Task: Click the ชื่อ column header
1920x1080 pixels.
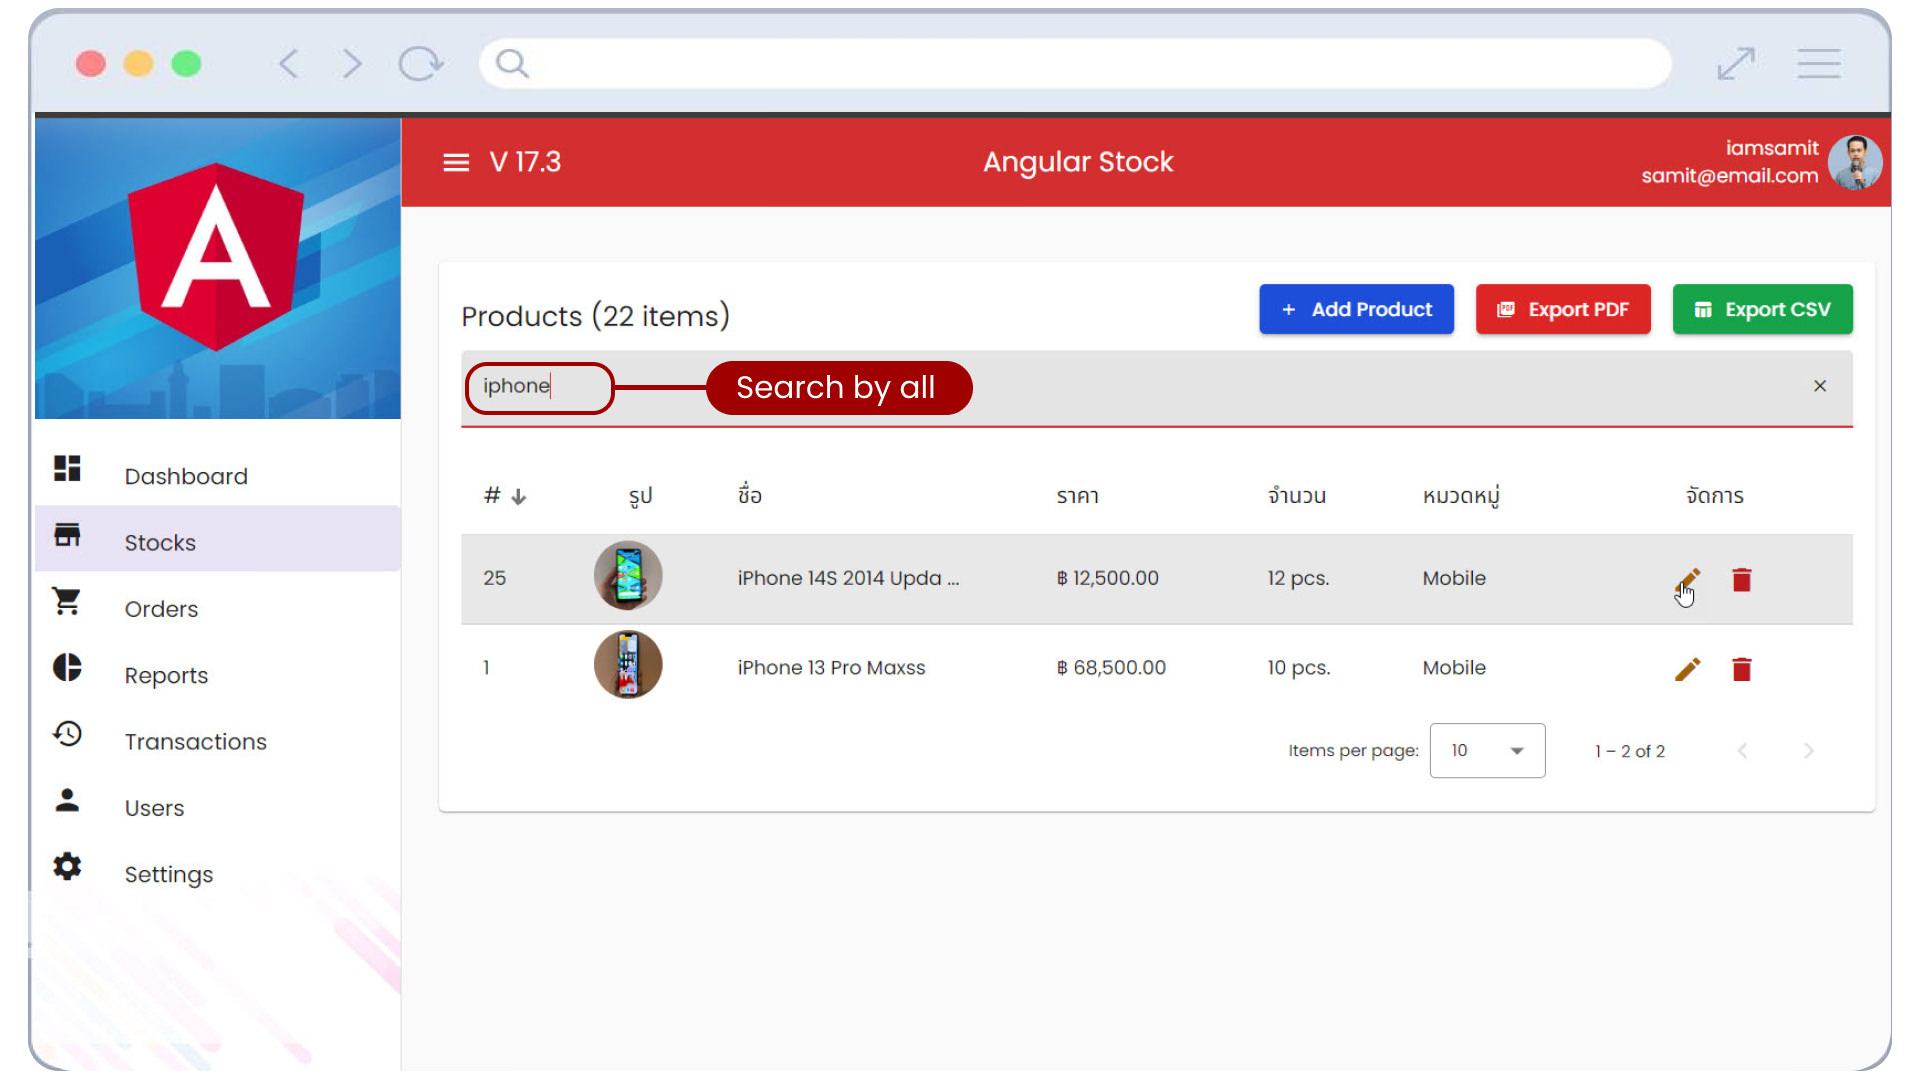Action: (x=750, y=494)
